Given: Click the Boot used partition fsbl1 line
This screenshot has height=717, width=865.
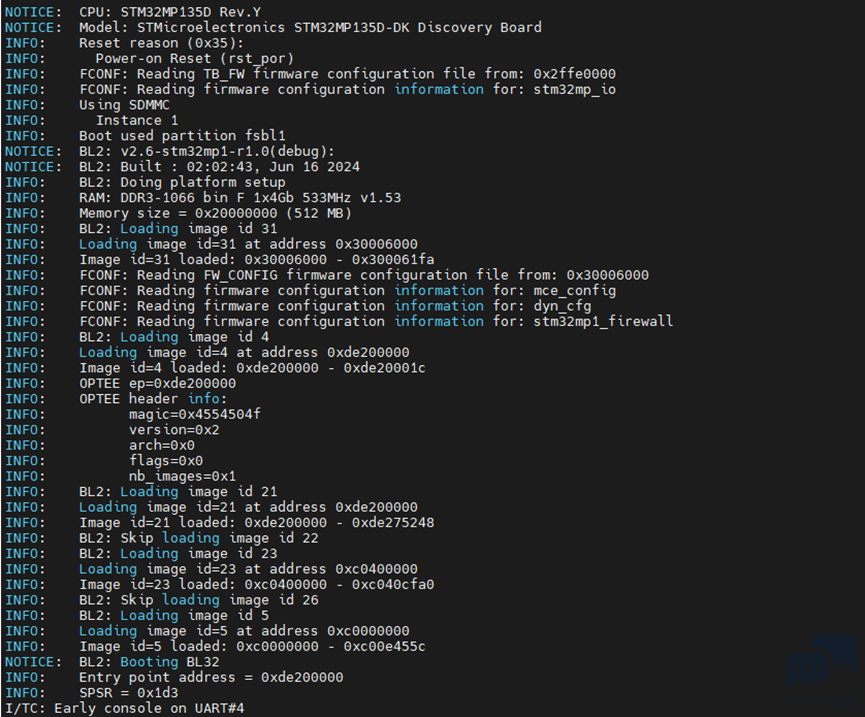Looking at the screenshot, I should coord(145,136).
